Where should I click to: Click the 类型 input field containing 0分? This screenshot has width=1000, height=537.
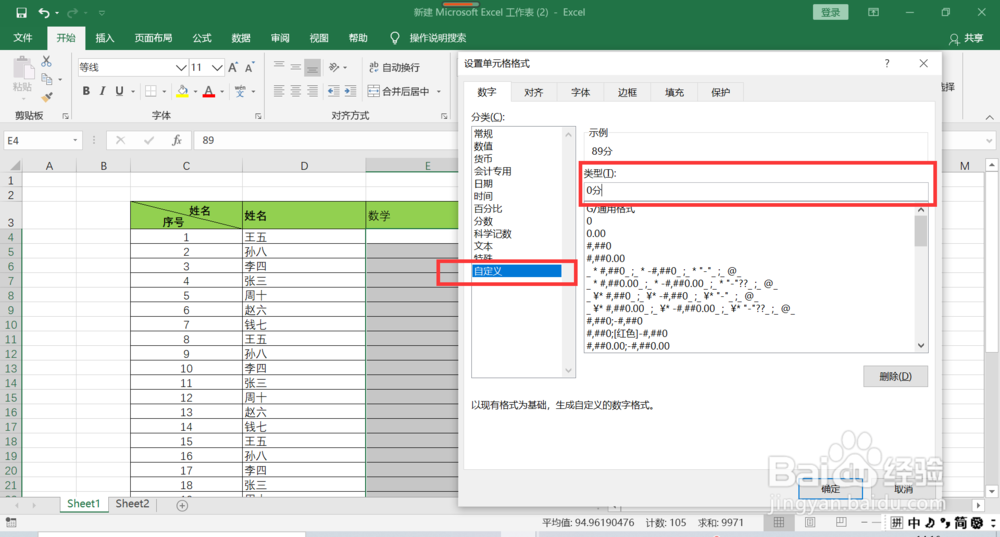click(x=756, y=190)
